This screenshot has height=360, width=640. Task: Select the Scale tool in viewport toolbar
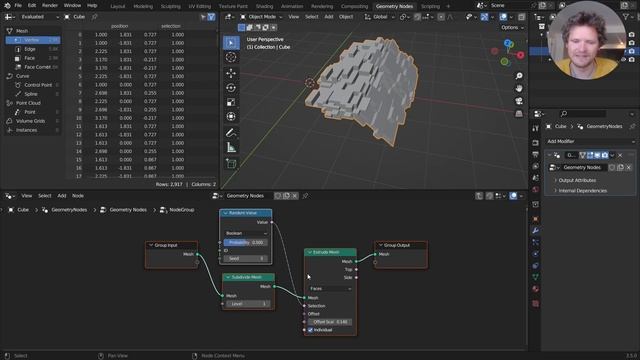tap(231, 102)
